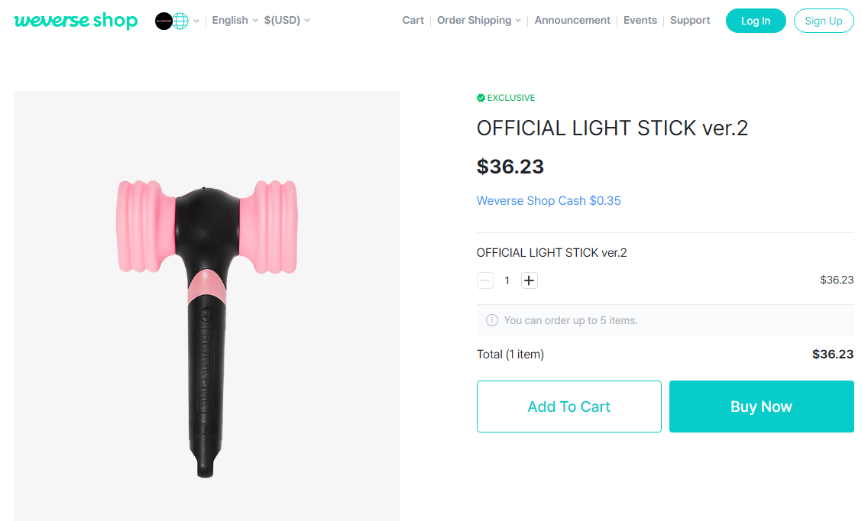Add the light stick to cart
Screen dimensions: 862x521
tap(569, 407)
